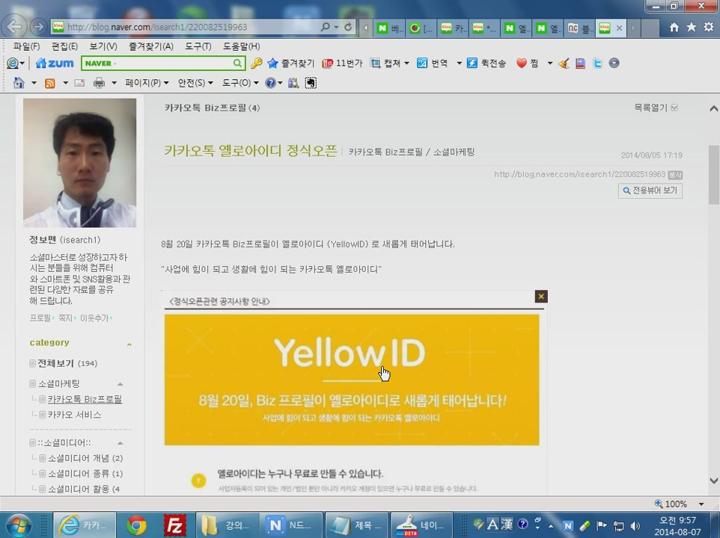Image resolution: width=720 pixels, height=538 pixels.
Task: Click the 프로필 link under the bio
Action: coord(40,318)
